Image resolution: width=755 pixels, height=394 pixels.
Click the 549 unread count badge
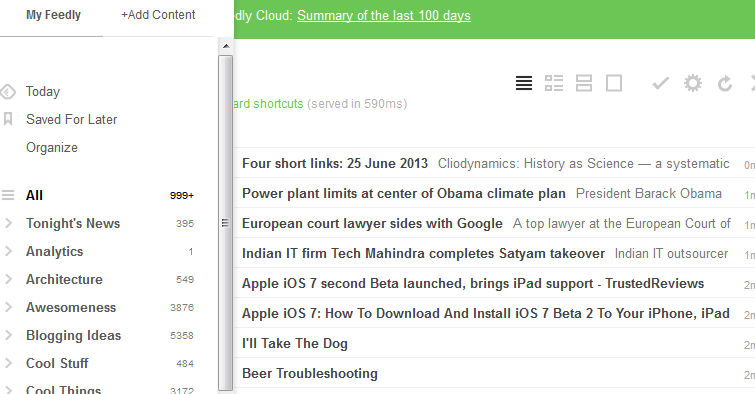185,279
